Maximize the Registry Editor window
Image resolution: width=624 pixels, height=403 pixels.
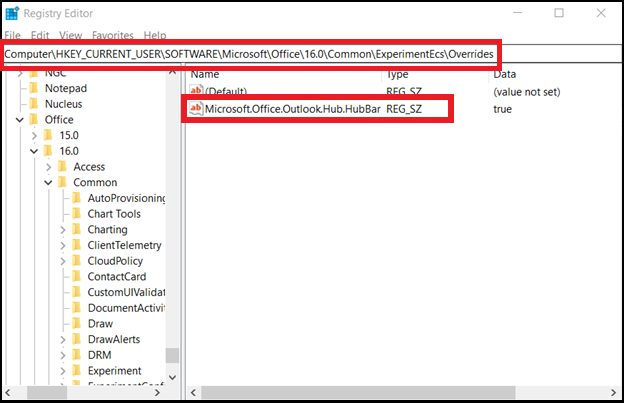[559, 13]
